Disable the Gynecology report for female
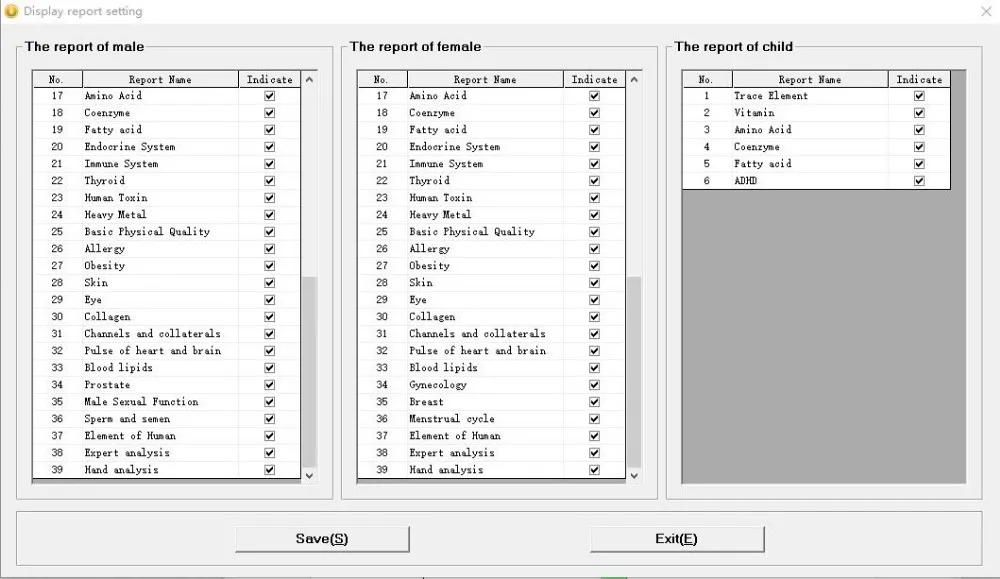The width and height of the screenshot is (1000, 579). coord(594,384)
